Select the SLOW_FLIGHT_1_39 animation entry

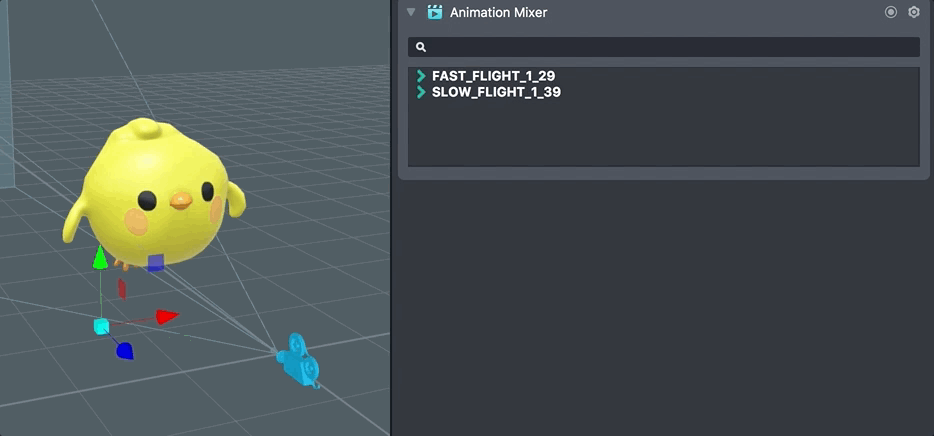point(495,92)
